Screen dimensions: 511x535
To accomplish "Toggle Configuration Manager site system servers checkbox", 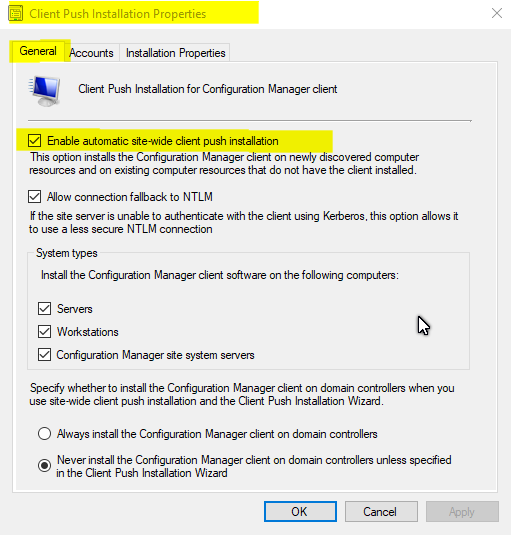I will coord(44,355).
